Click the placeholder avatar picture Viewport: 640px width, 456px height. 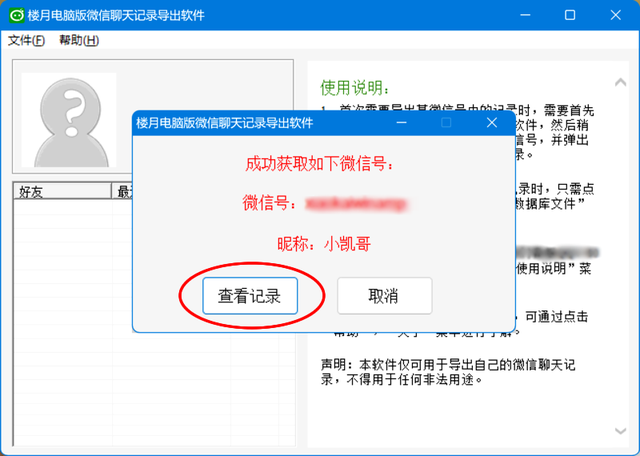[69, 120]
